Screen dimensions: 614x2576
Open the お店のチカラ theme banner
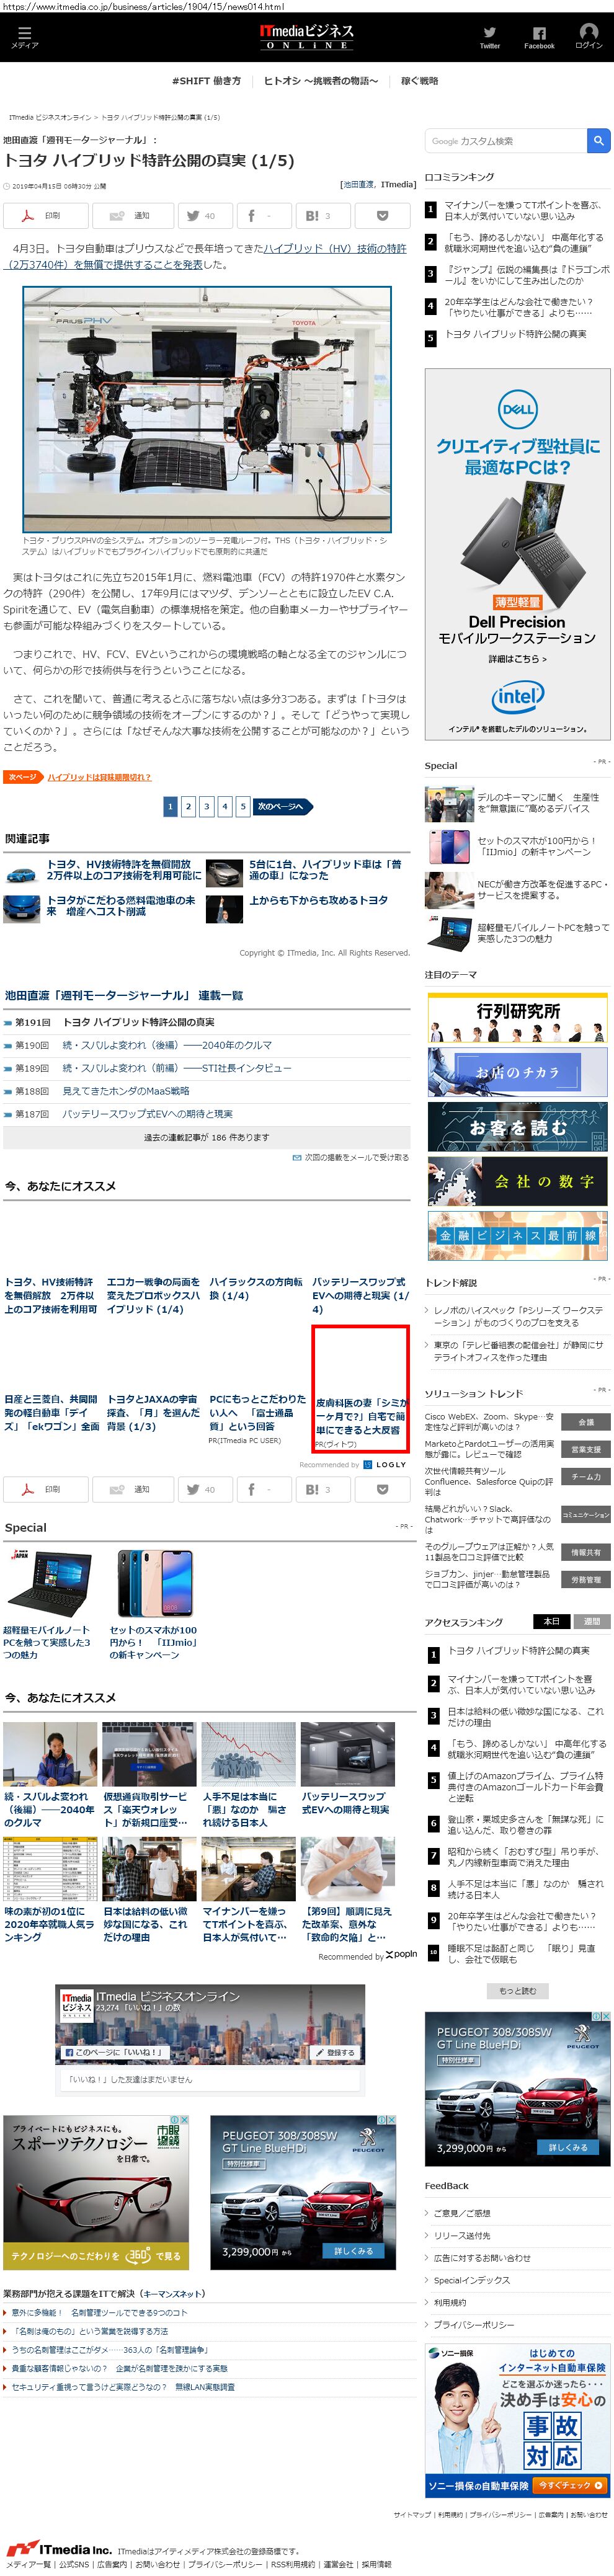[x=517, y=1072]
